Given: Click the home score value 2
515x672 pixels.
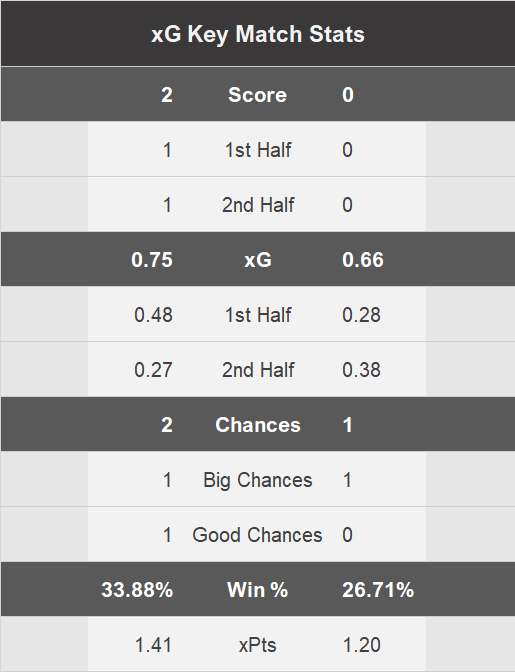Looking at the screenshot, I should pyautogui.click(x=167, y=95).
